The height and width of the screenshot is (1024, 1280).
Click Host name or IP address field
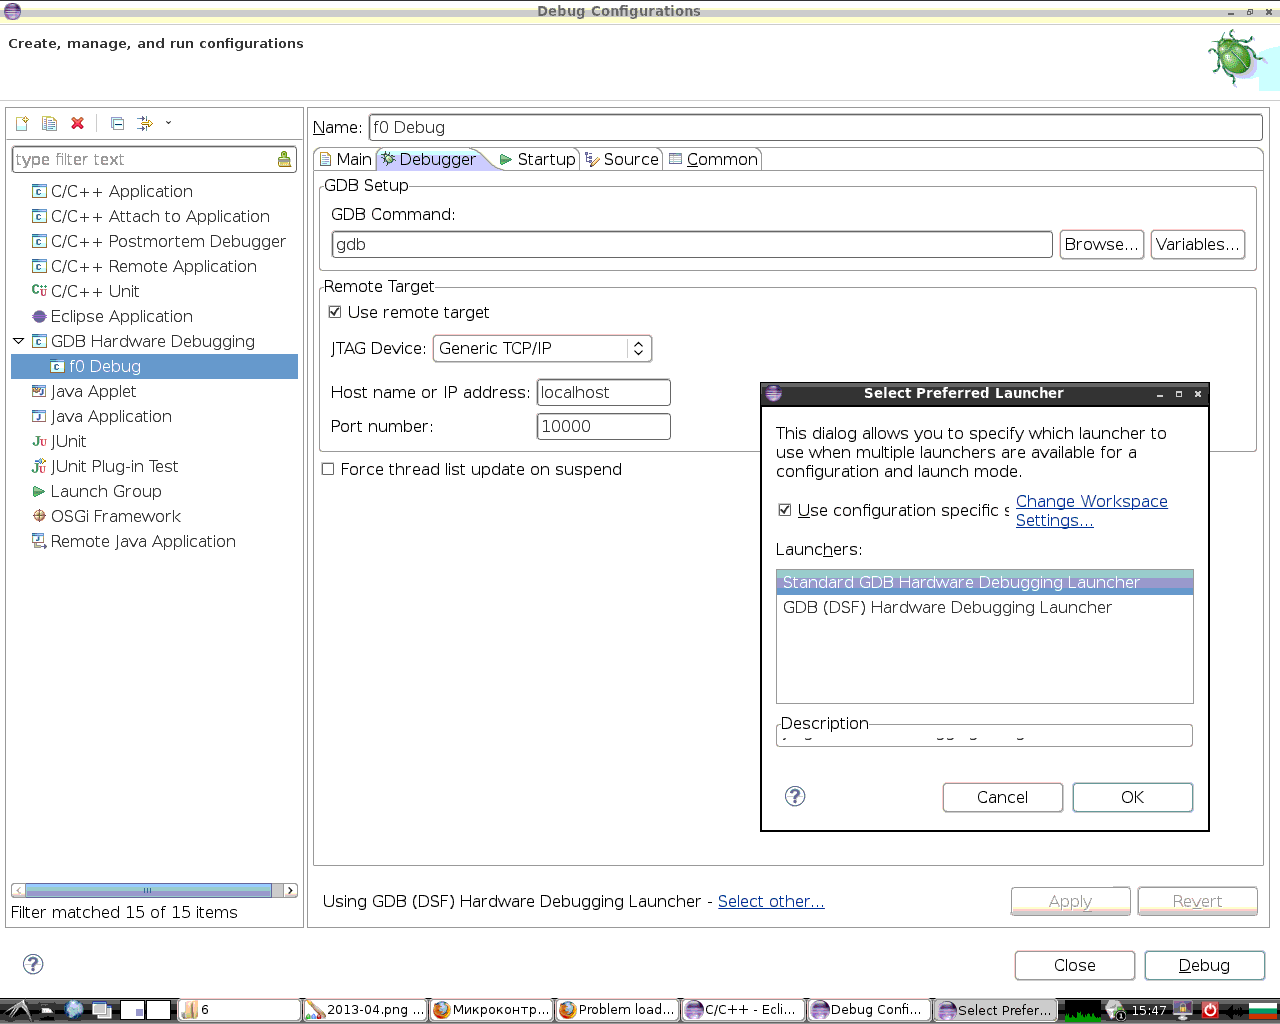[604, 392]
